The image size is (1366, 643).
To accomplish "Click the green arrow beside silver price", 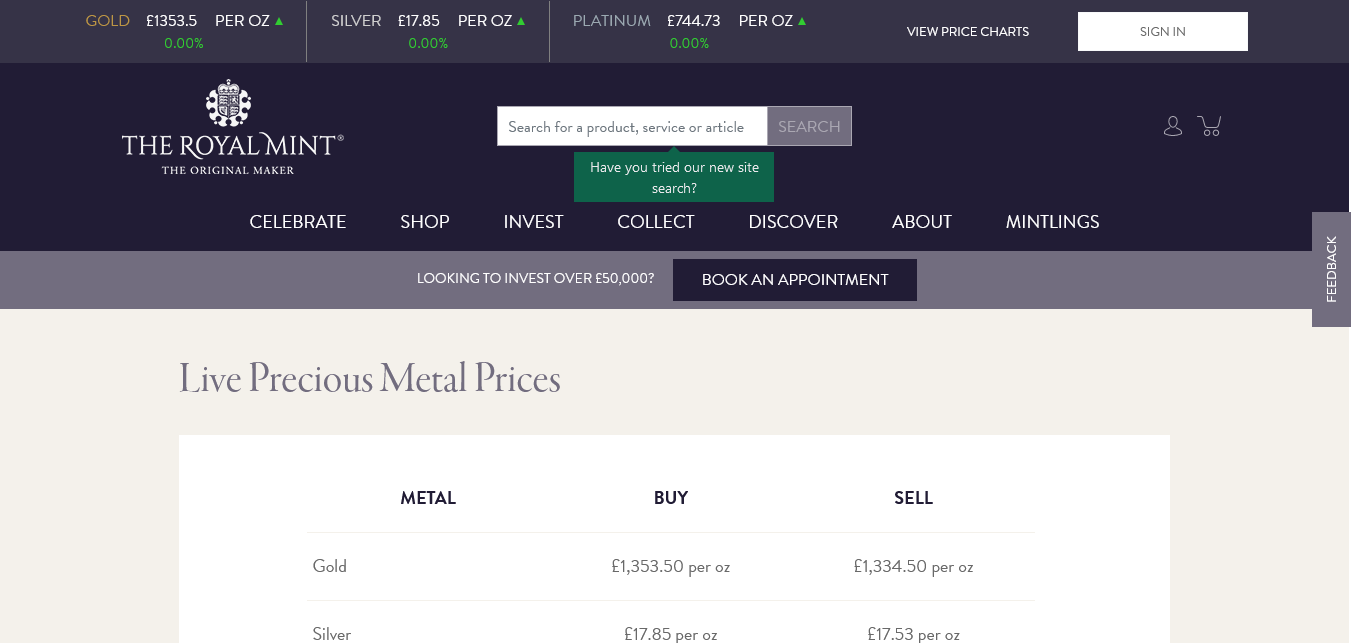I will coord(521,21).
